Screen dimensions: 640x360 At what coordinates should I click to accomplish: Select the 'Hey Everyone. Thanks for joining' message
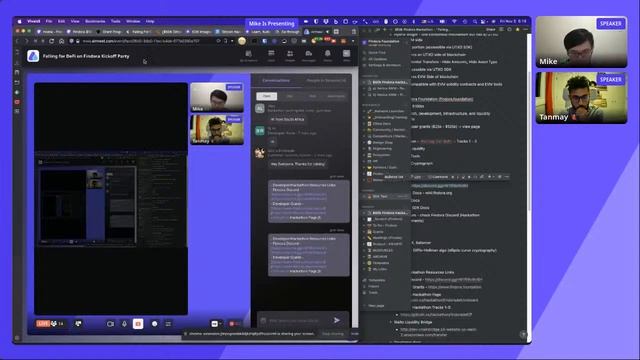298,164
